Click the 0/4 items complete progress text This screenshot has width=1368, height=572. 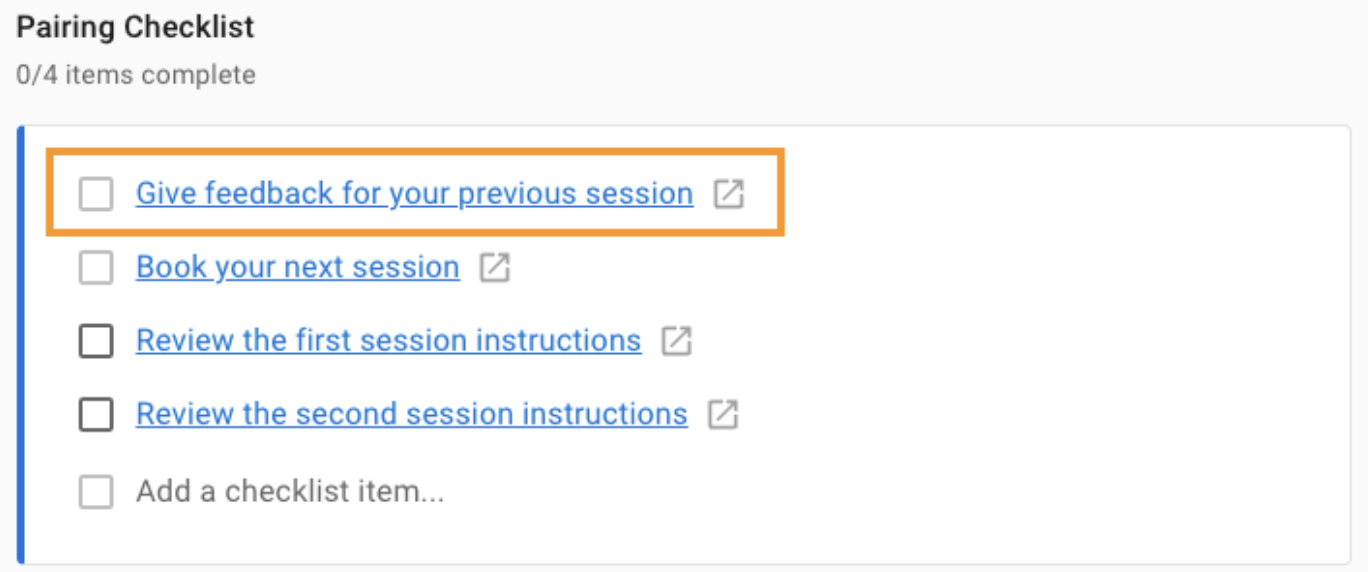coord(135,74)
